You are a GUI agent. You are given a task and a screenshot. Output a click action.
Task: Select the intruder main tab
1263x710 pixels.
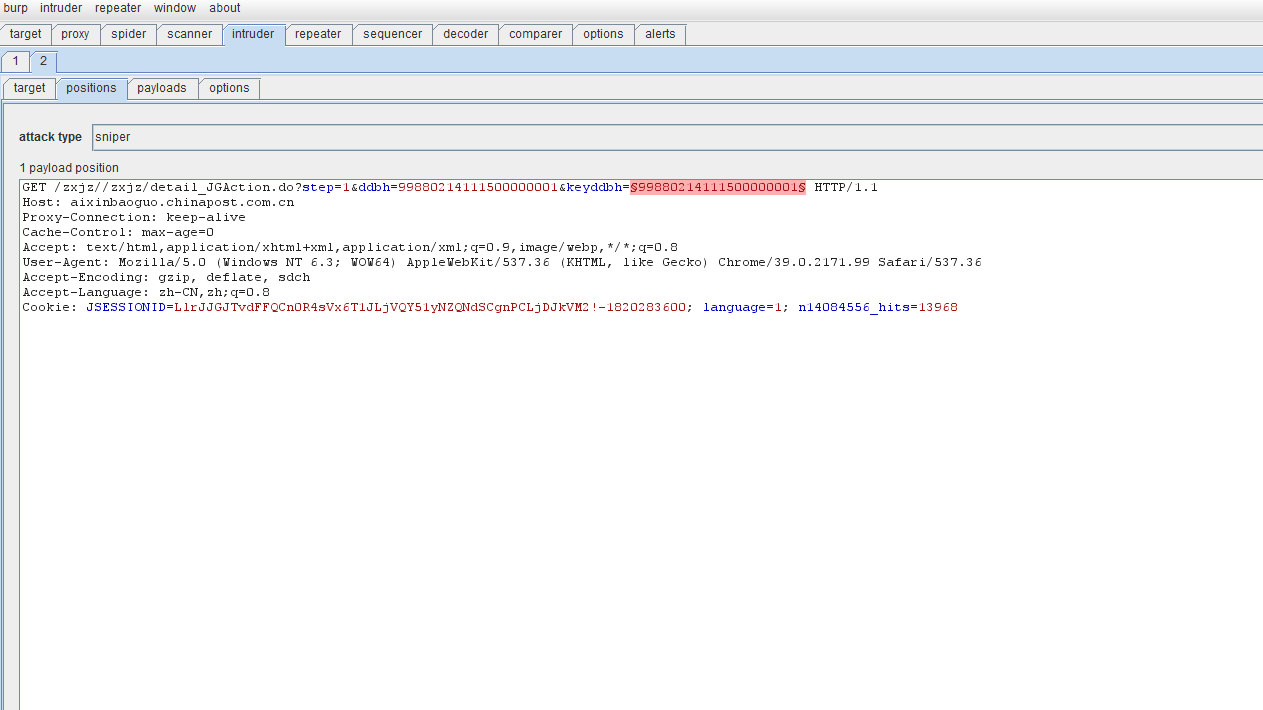[253, 34]
